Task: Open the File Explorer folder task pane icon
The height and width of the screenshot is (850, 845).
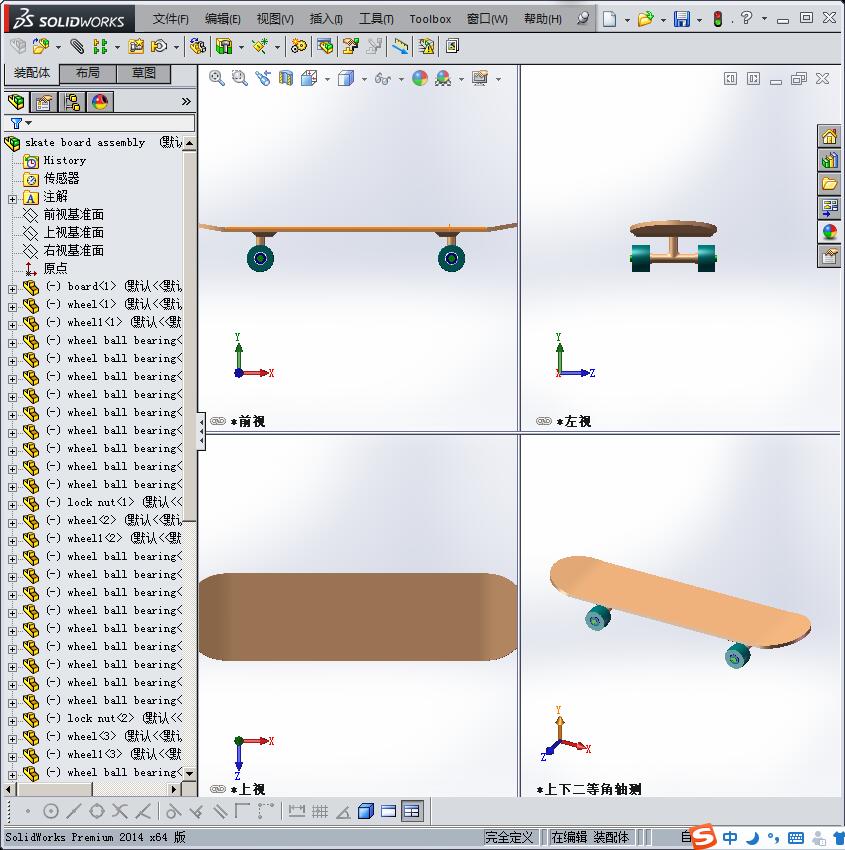Action: (829, 184)
